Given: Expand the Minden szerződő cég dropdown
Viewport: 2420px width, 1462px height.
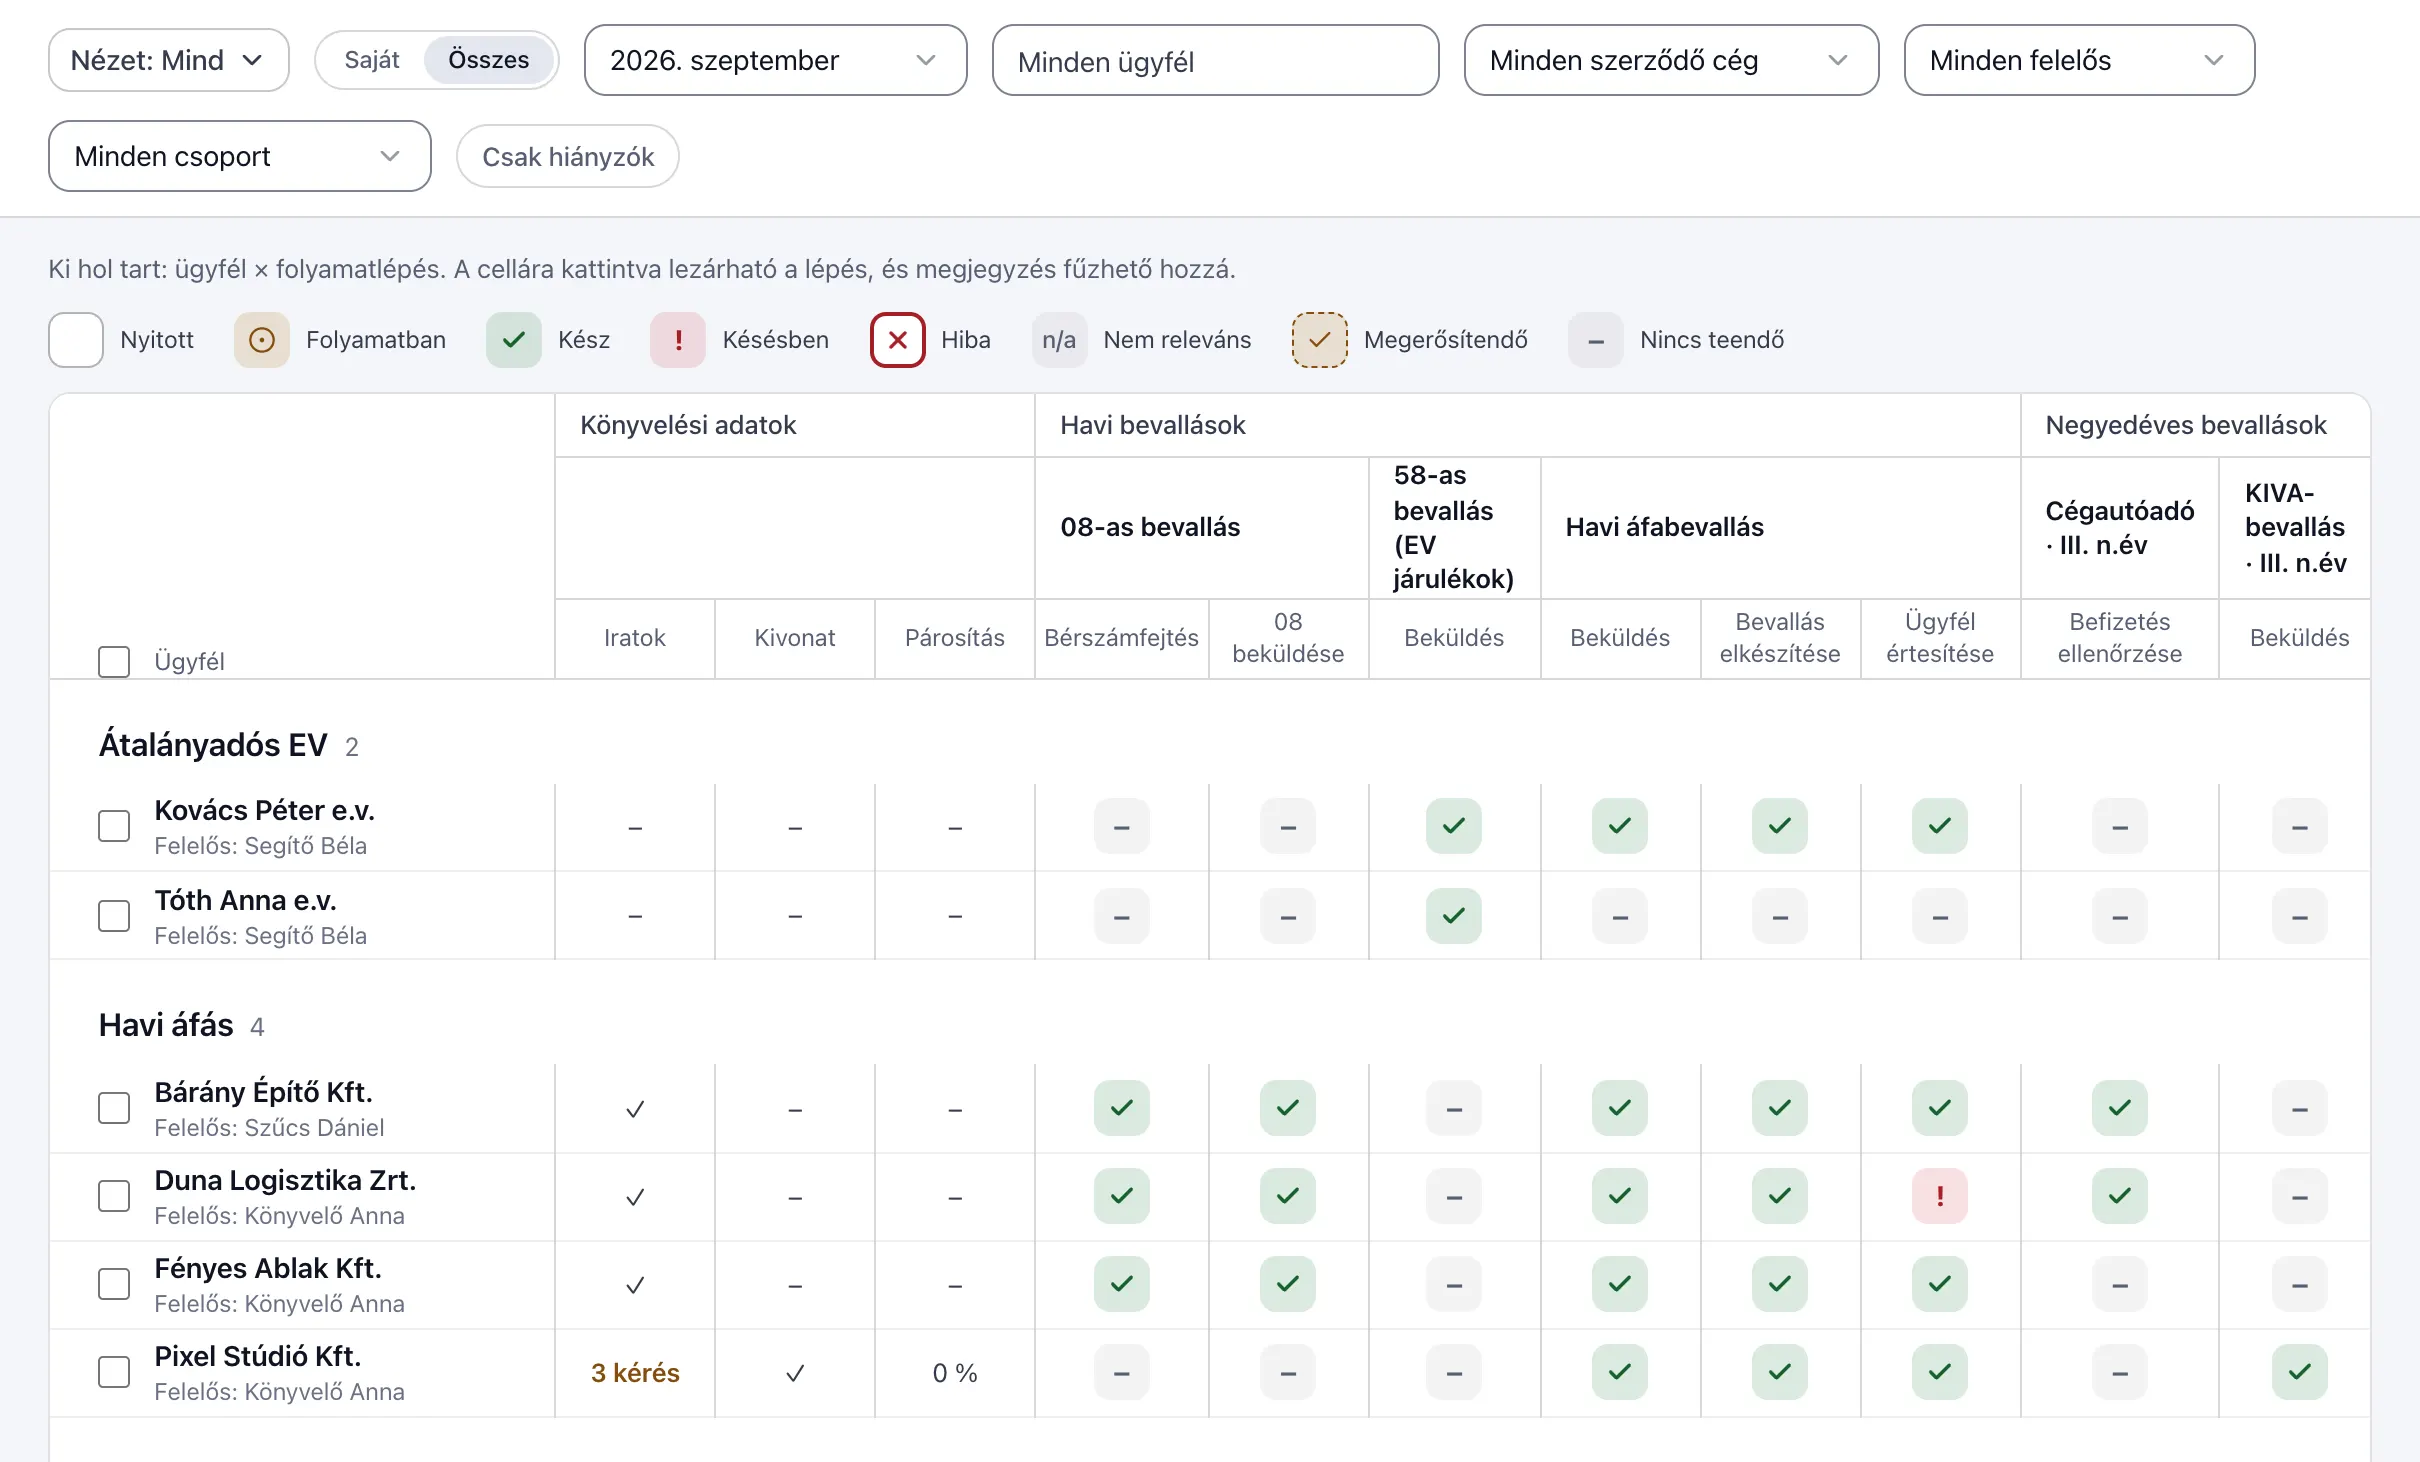Looking at the screenshot, I should (1671, 60).
